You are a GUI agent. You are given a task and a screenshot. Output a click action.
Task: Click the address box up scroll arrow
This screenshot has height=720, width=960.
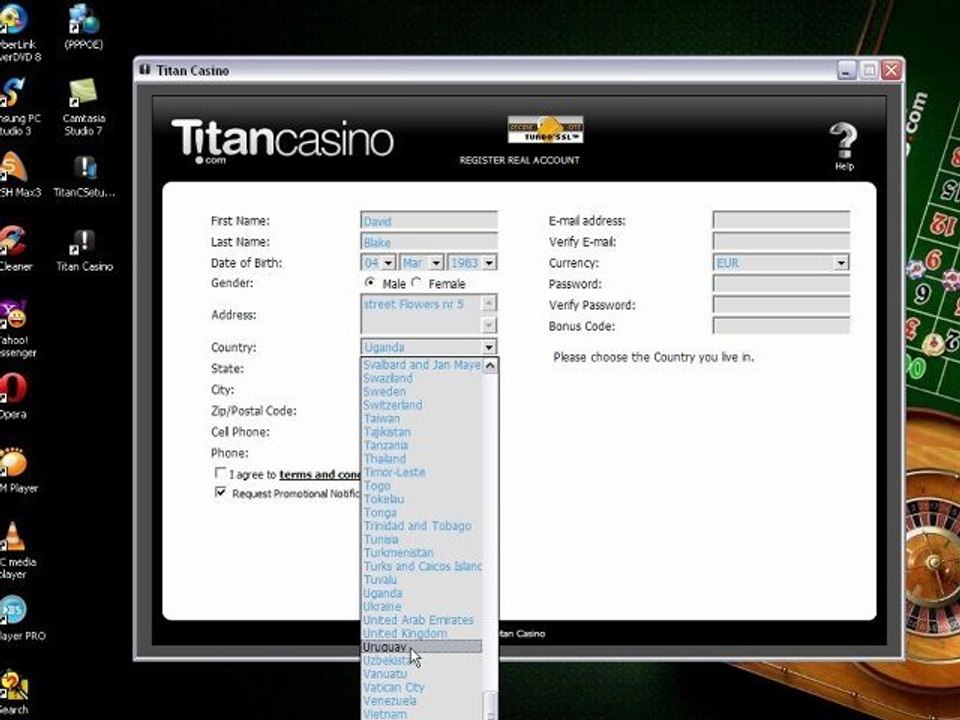pyautogui.click(x=489, y=303)
